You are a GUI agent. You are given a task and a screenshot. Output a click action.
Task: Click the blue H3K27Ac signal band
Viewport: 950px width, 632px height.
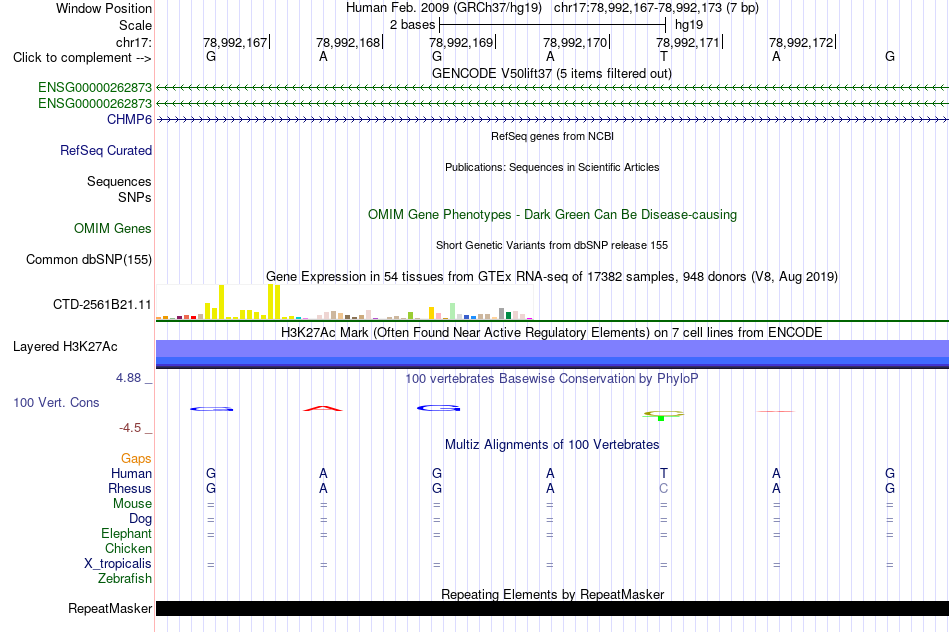(552, 354)
